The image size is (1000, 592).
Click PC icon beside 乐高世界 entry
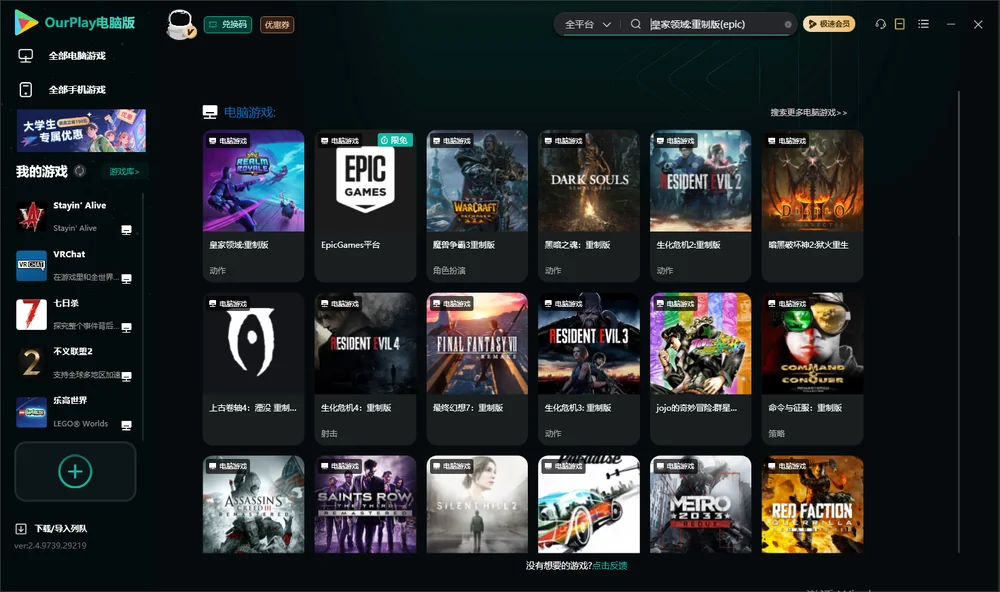pos(126,425)
